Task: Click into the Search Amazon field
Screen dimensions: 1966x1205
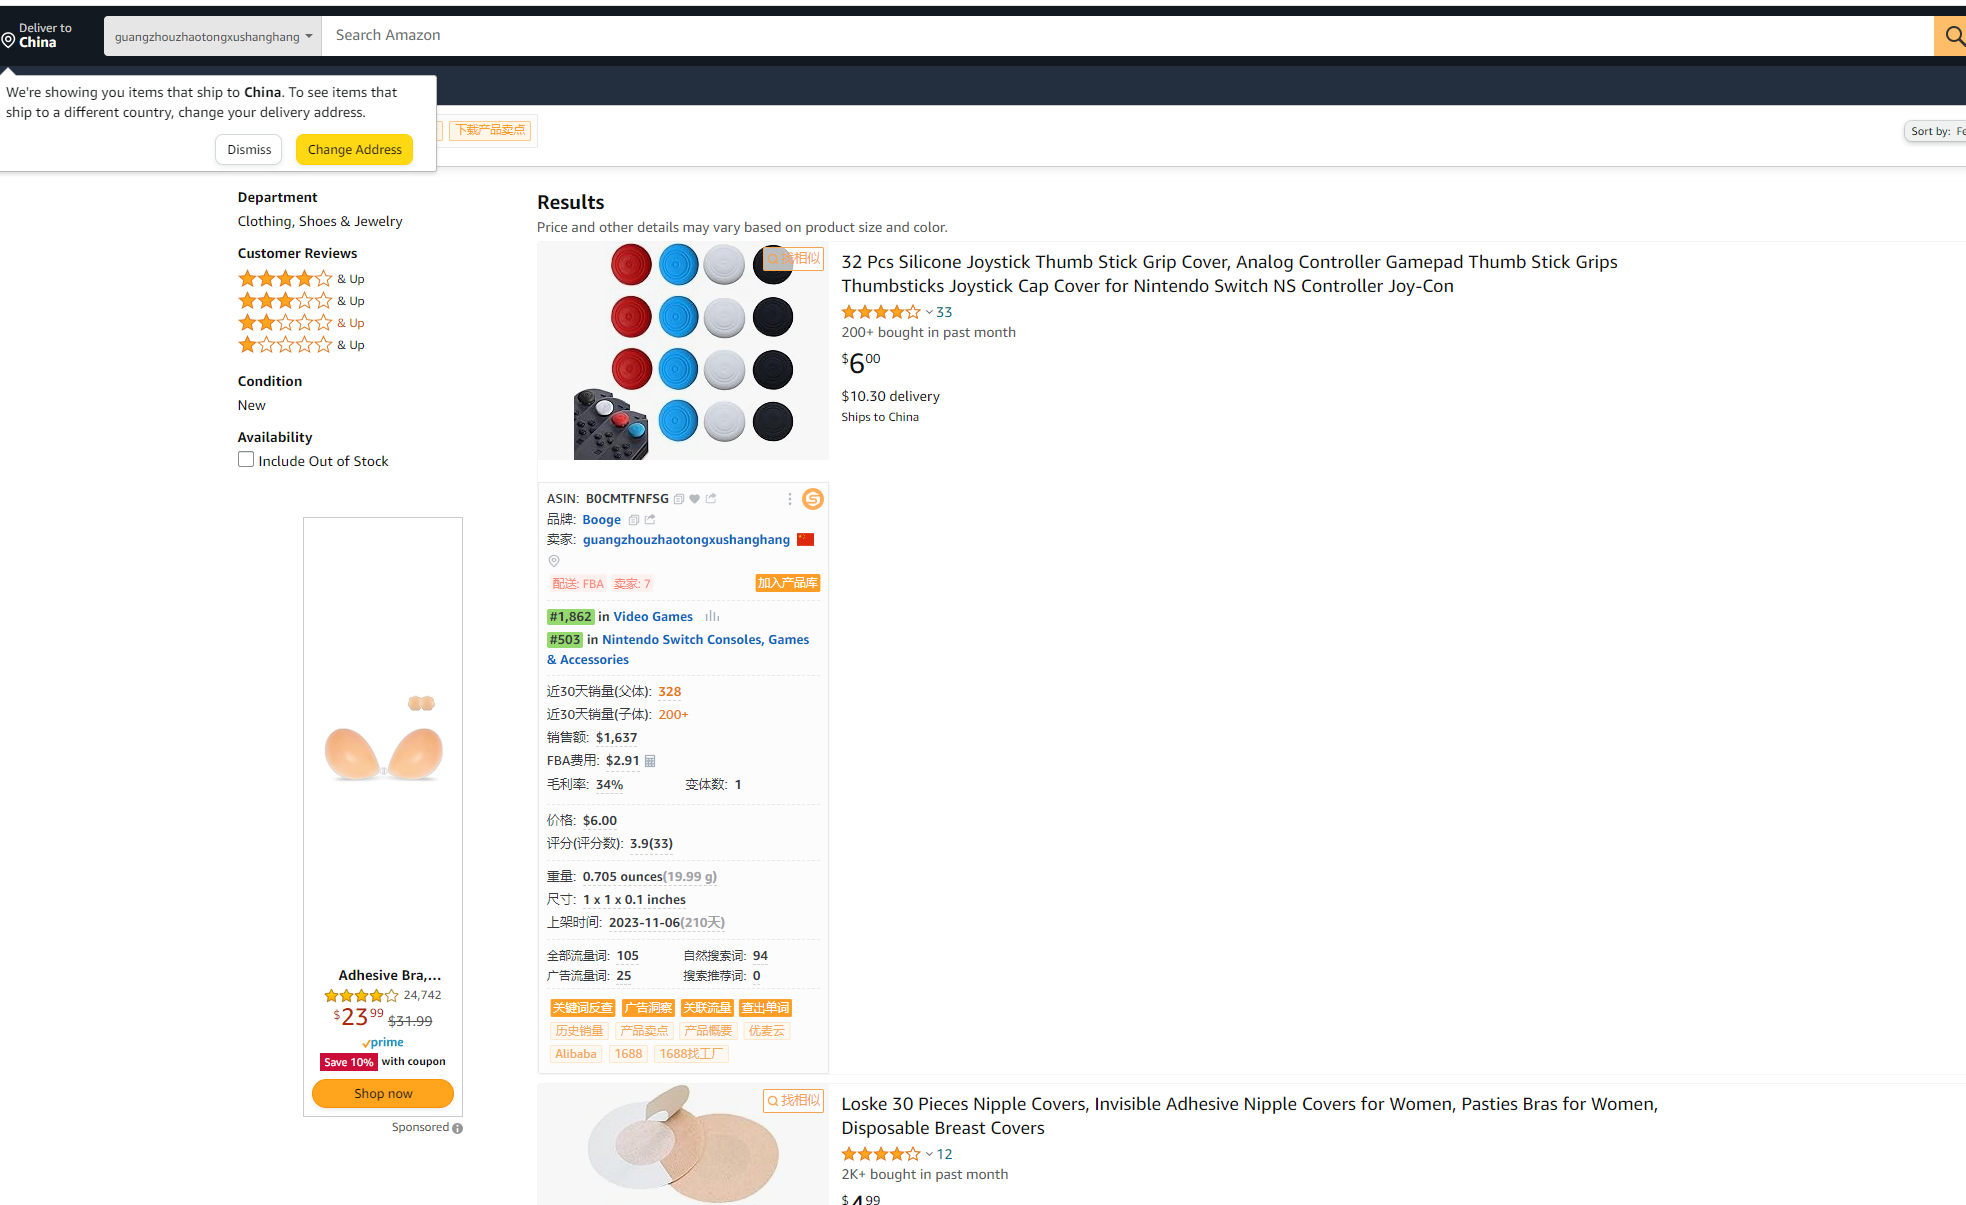Action: (x=1128, y=36)
